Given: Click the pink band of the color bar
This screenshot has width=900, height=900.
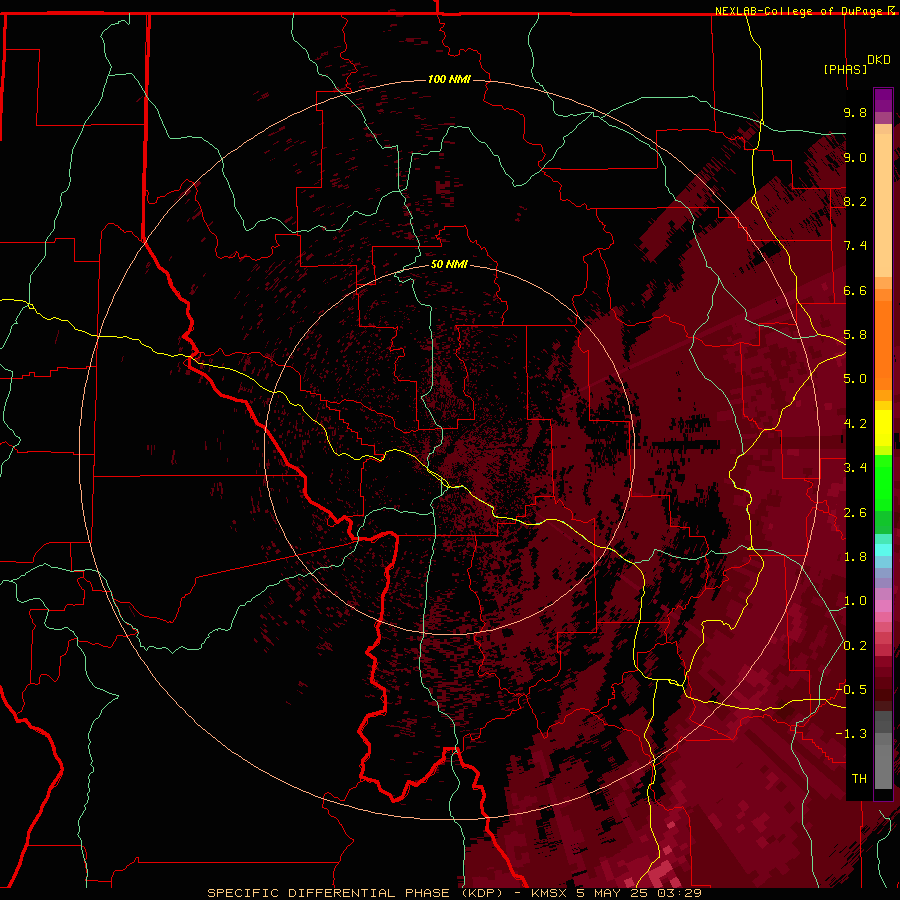Looking at the screenshot, I should click(883, 606).
